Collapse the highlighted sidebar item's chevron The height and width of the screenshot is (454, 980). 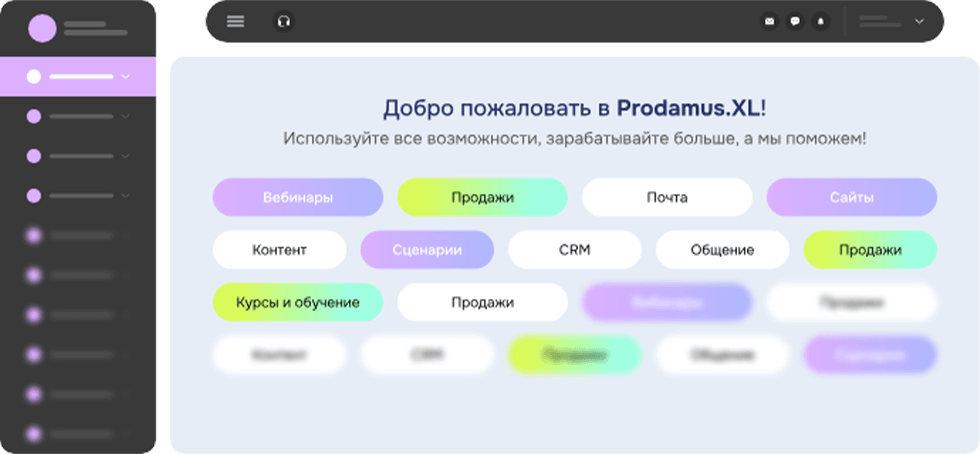coord(125,76)
